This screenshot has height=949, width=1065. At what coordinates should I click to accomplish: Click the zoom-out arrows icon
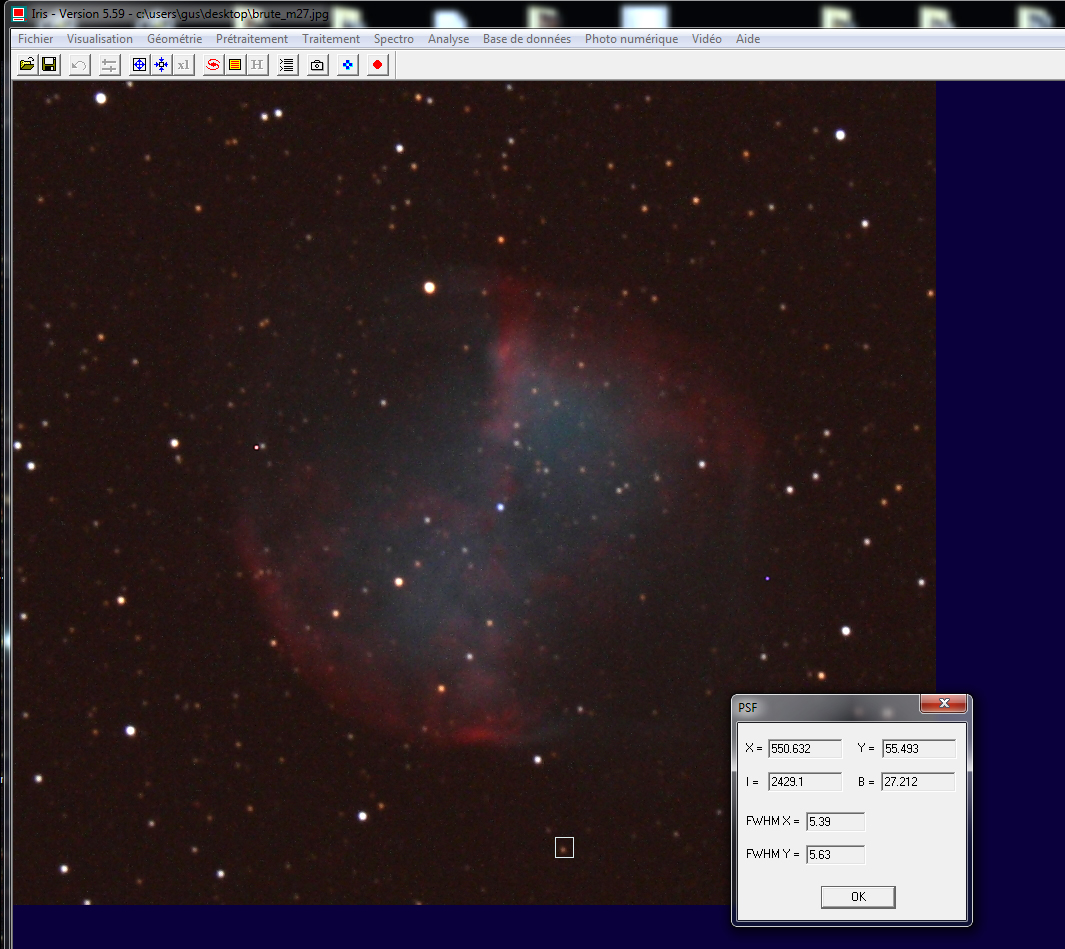pyautogui.click(x=161, y=65)
